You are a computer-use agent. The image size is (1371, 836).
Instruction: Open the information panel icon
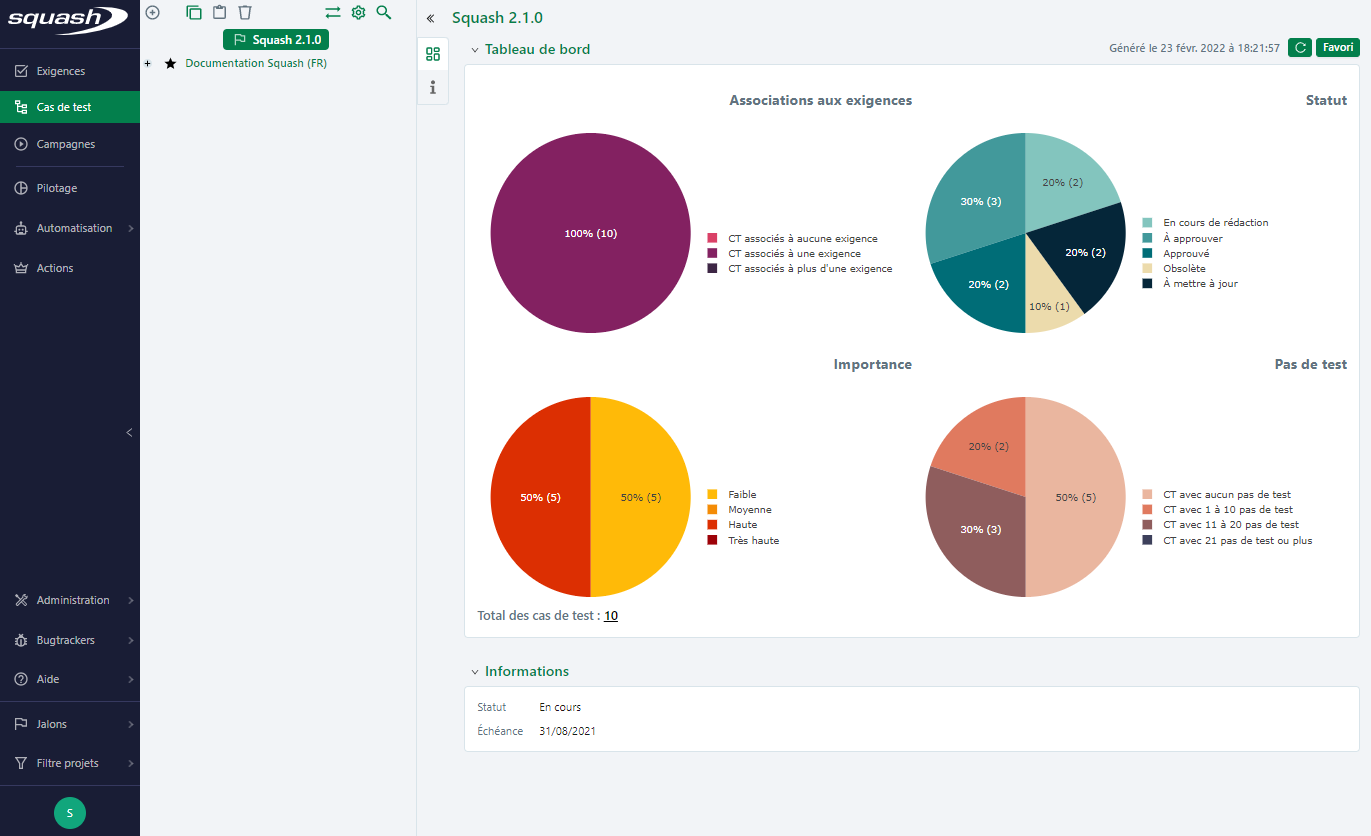(433, 88)
